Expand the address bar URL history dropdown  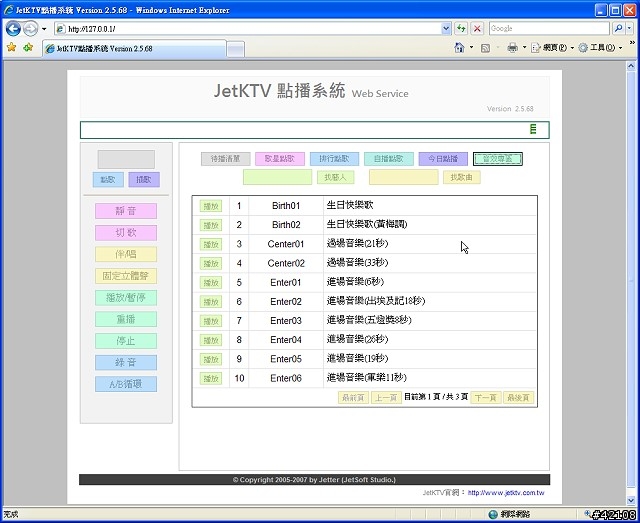point(446,29)
